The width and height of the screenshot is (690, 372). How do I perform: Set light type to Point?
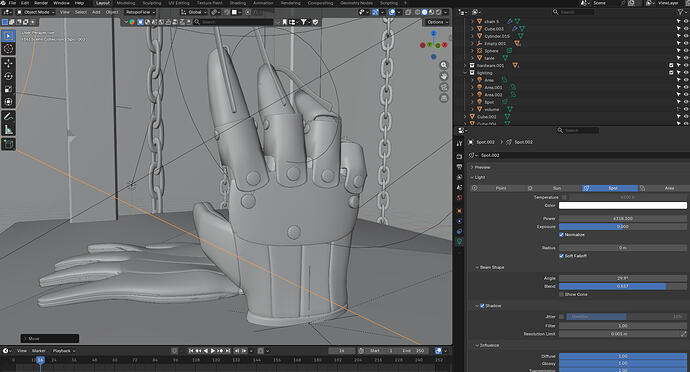(x=498, y=188)
